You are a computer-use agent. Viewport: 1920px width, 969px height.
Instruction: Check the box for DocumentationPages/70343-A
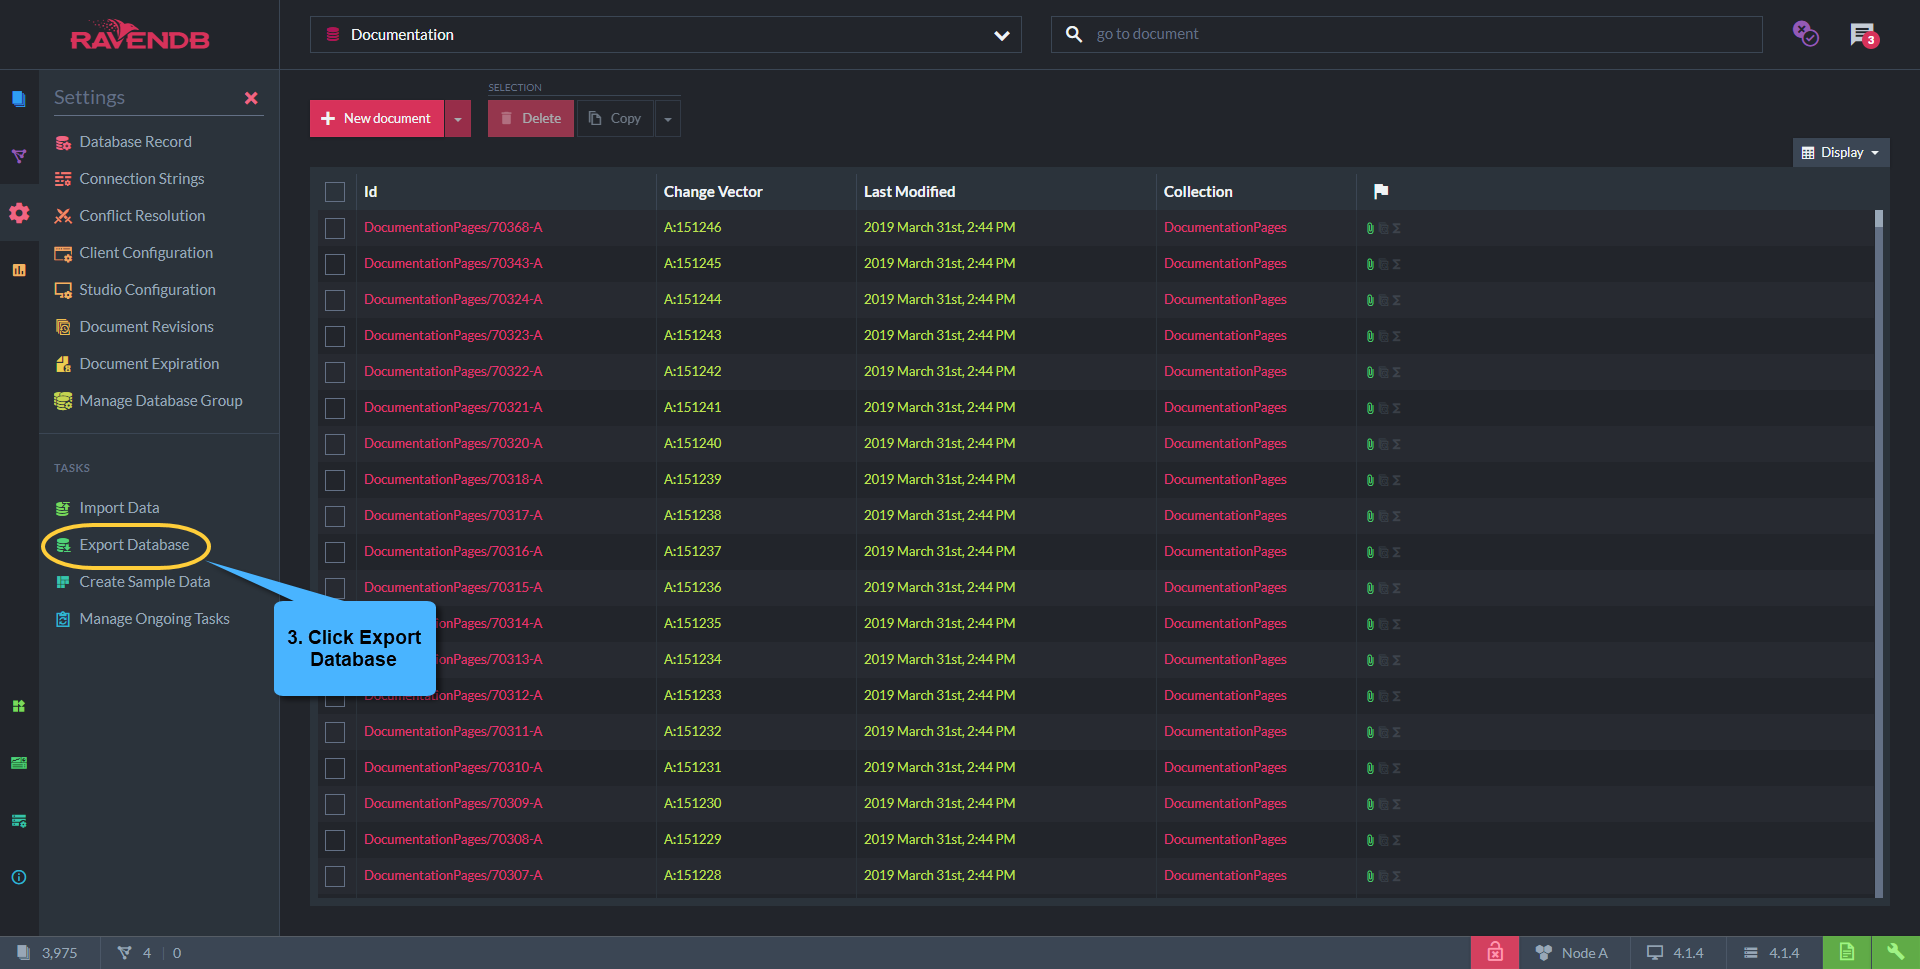[335, 264]
